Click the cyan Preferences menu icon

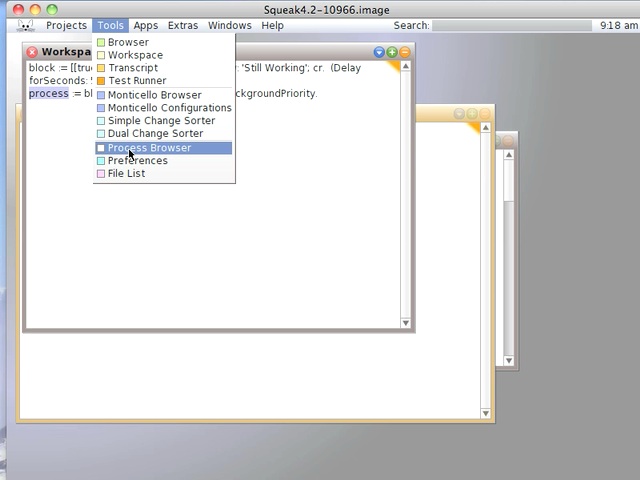click(101, 161)
